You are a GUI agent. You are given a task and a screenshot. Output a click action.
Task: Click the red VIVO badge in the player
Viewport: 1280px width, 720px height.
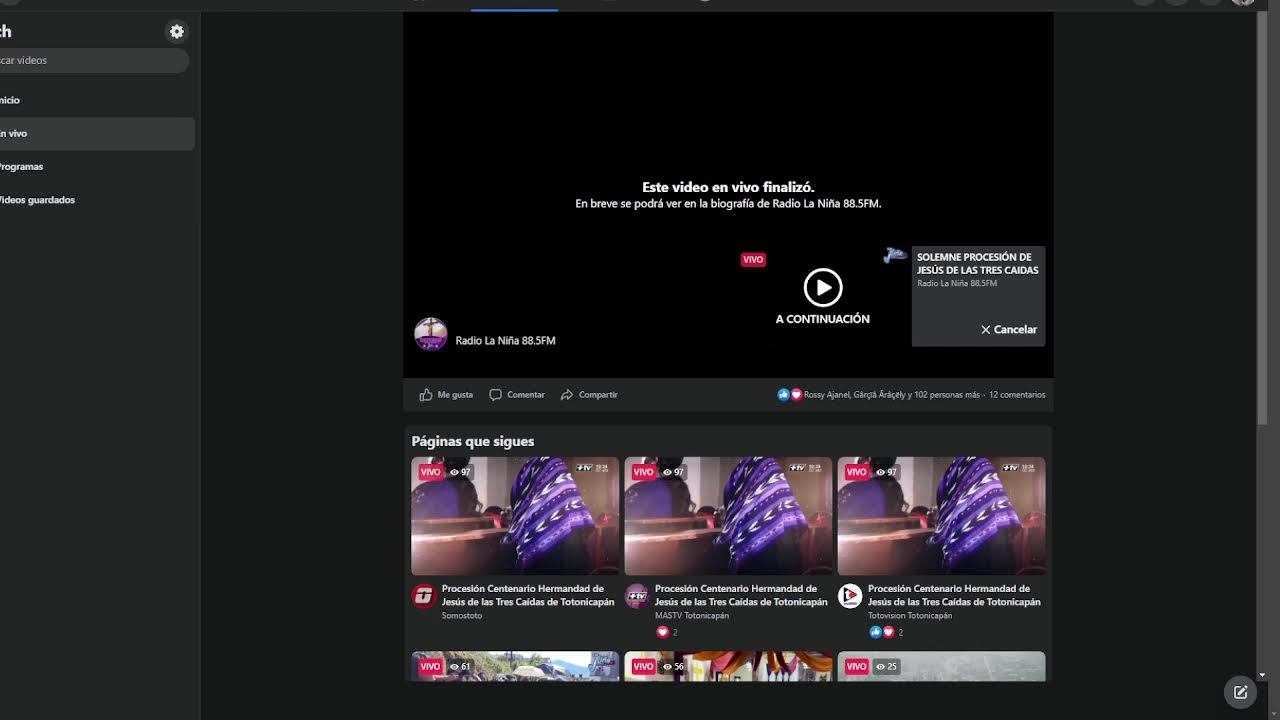(x=753, y=260)
